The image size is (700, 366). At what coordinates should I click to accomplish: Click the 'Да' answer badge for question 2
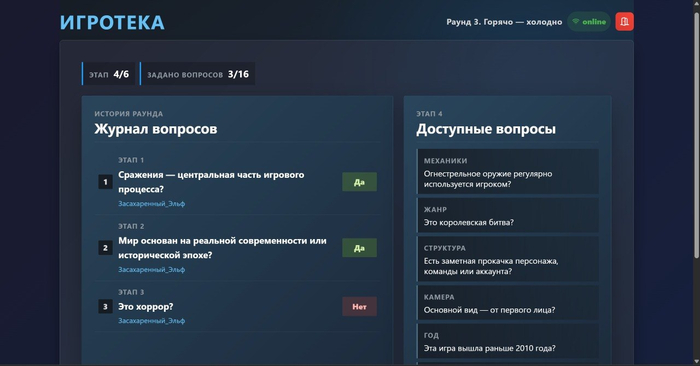tap(359, 248)
